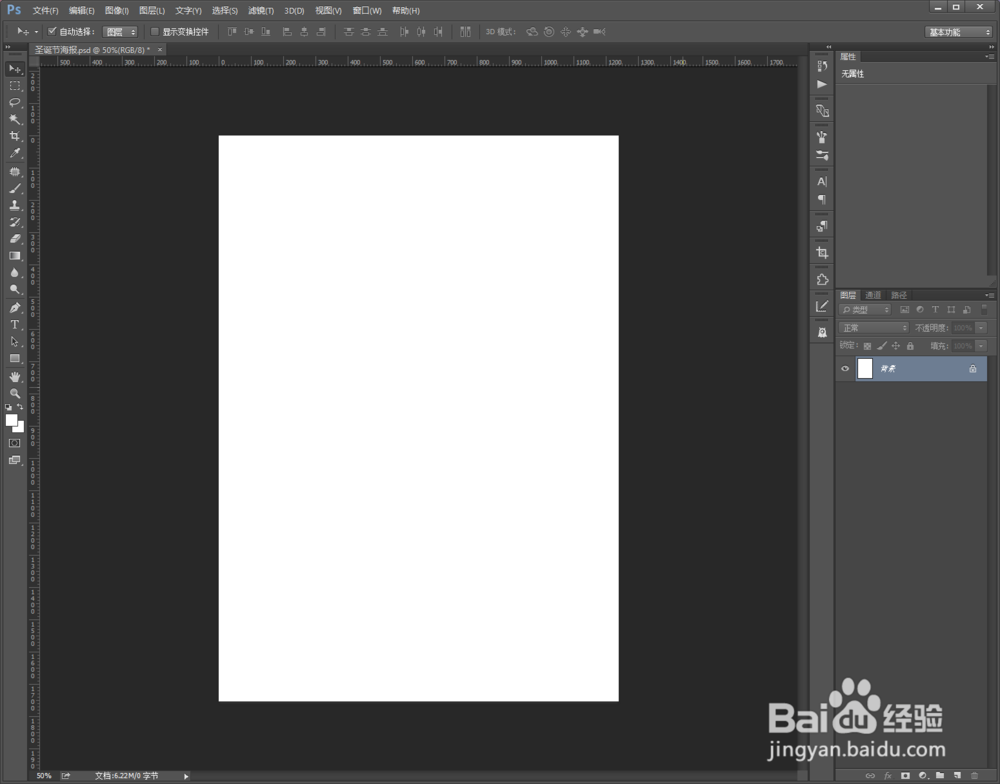Open the tool preset picker arrow

click(36, 32)
